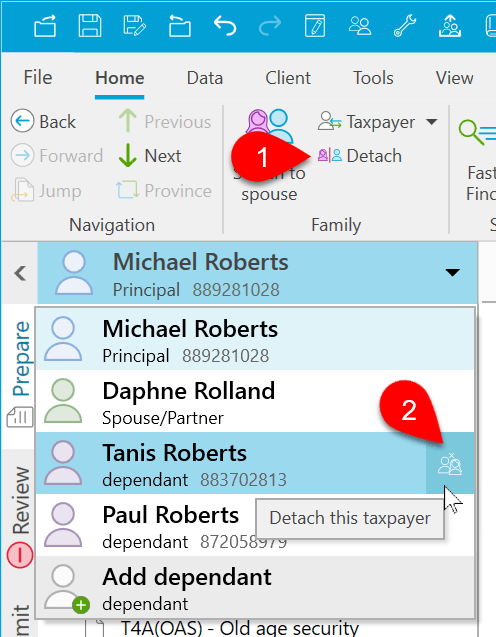Click the Detach button in Family group

click(360, 156)
